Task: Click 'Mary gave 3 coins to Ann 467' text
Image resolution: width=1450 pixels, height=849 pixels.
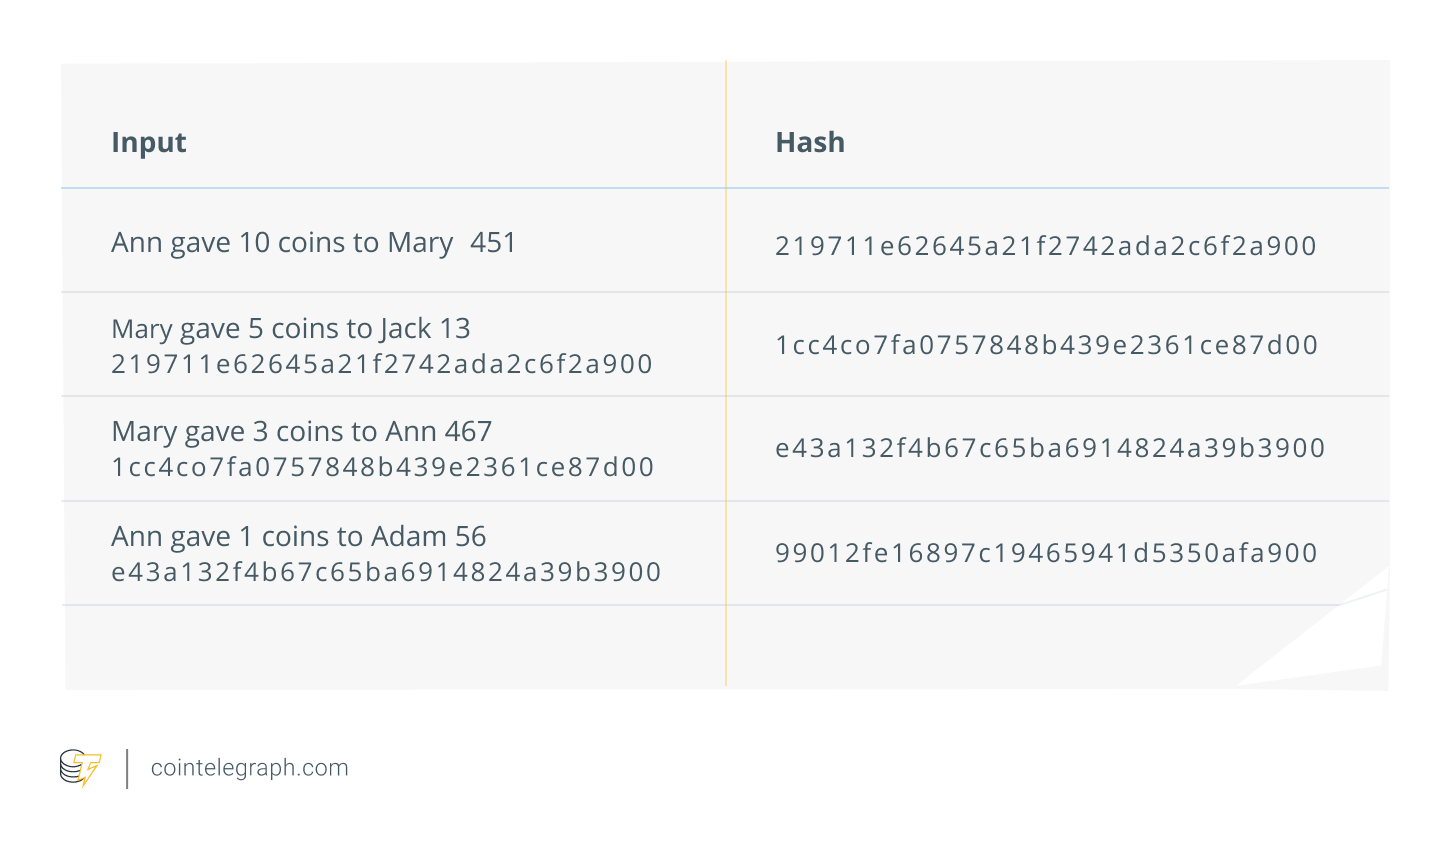Action: 302,432
